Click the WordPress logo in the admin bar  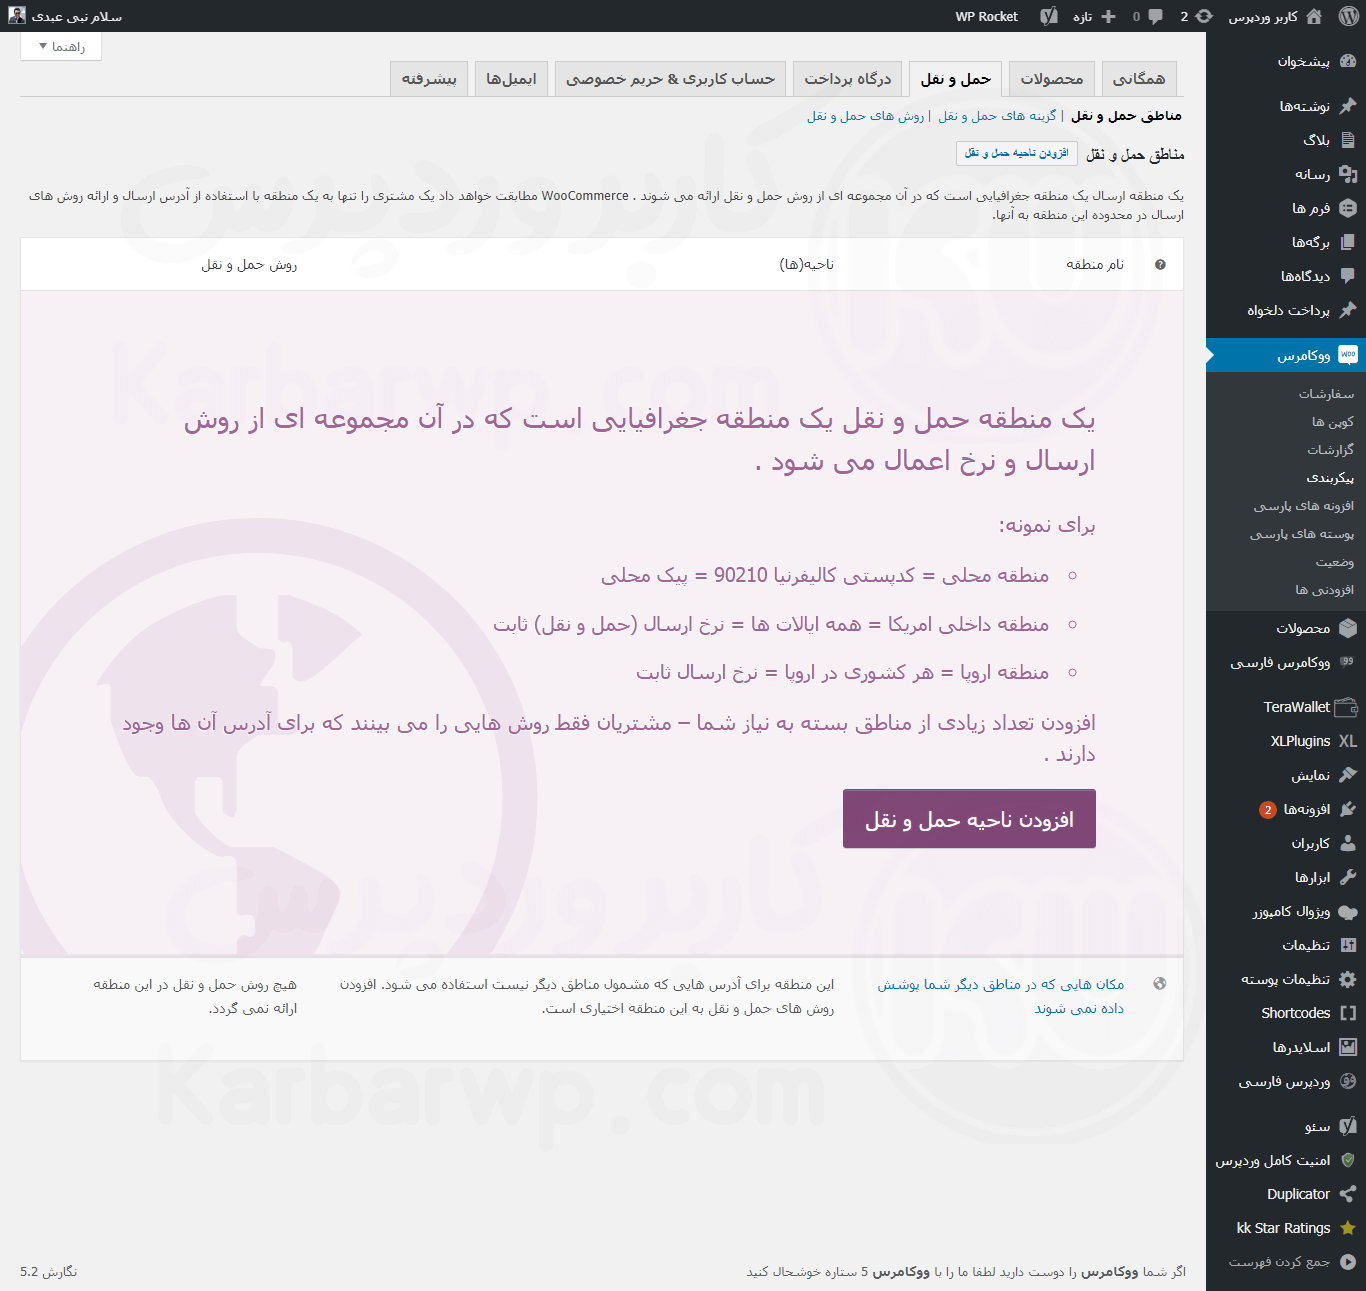coord(1348,16)
